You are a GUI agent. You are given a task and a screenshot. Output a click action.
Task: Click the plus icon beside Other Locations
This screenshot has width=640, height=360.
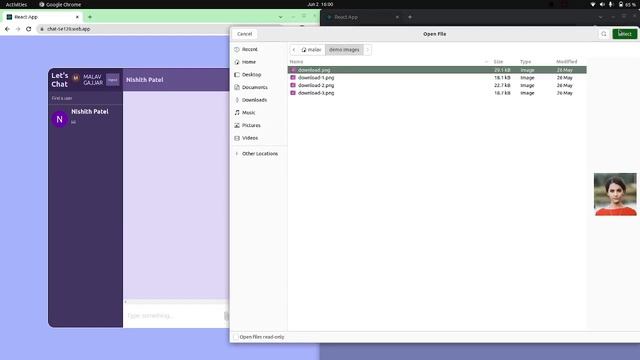237,153
